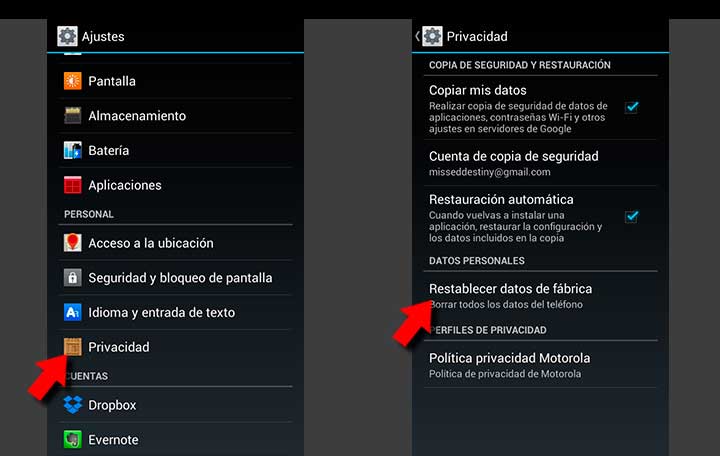Screen dimensions: 720x456
Task: Select the Privacidad menu entry text
Action: click(119, 347)
